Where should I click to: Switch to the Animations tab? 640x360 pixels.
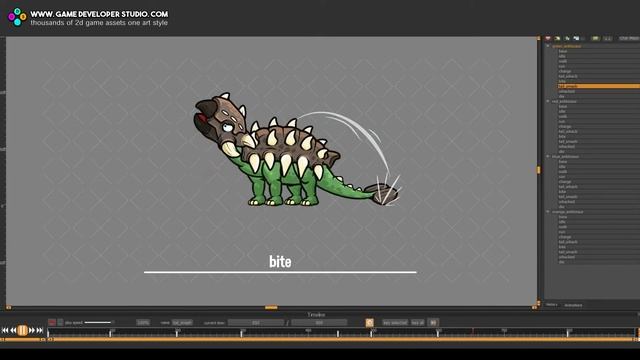pyautogui.click(x=573, y=305)
